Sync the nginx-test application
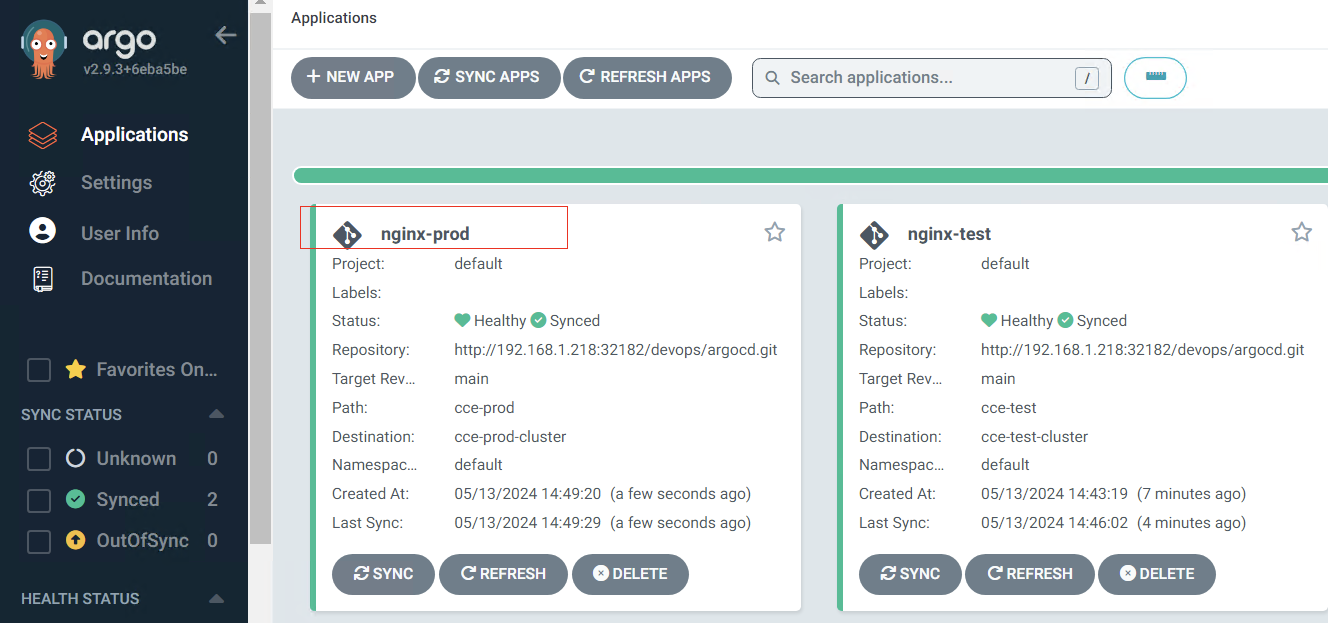The image size is (1328, 623). (x=910, y=574)
